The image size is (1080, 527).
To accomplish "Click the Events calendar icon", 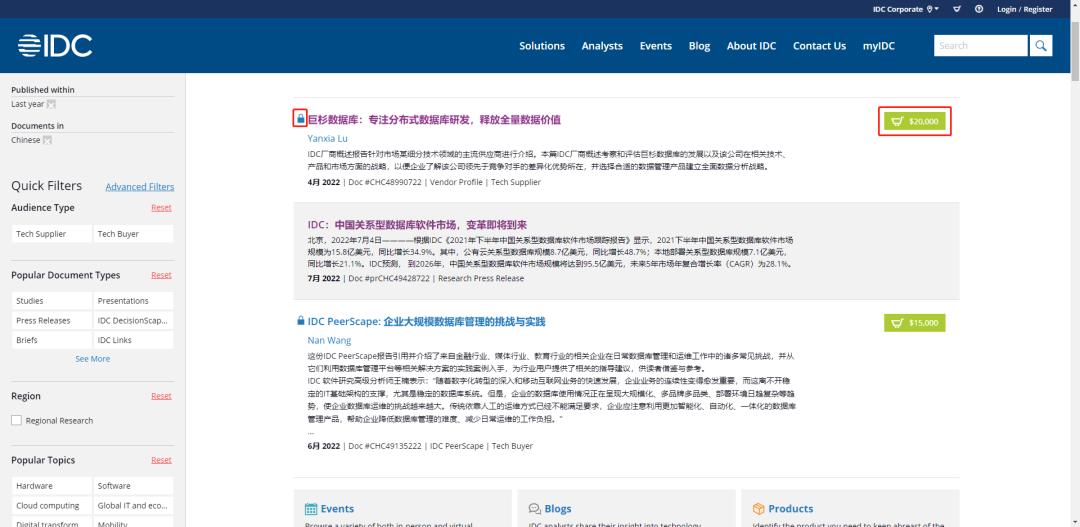I will (x=311, y=508).
